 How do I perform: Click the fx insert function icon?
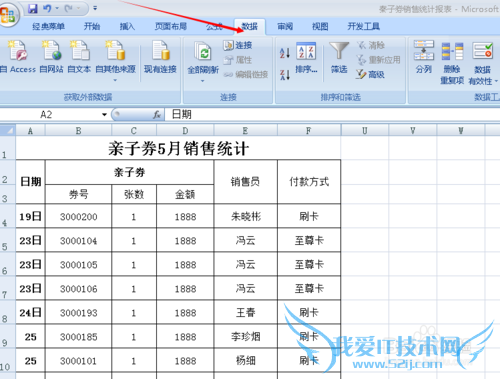click(x=157, y=115)
